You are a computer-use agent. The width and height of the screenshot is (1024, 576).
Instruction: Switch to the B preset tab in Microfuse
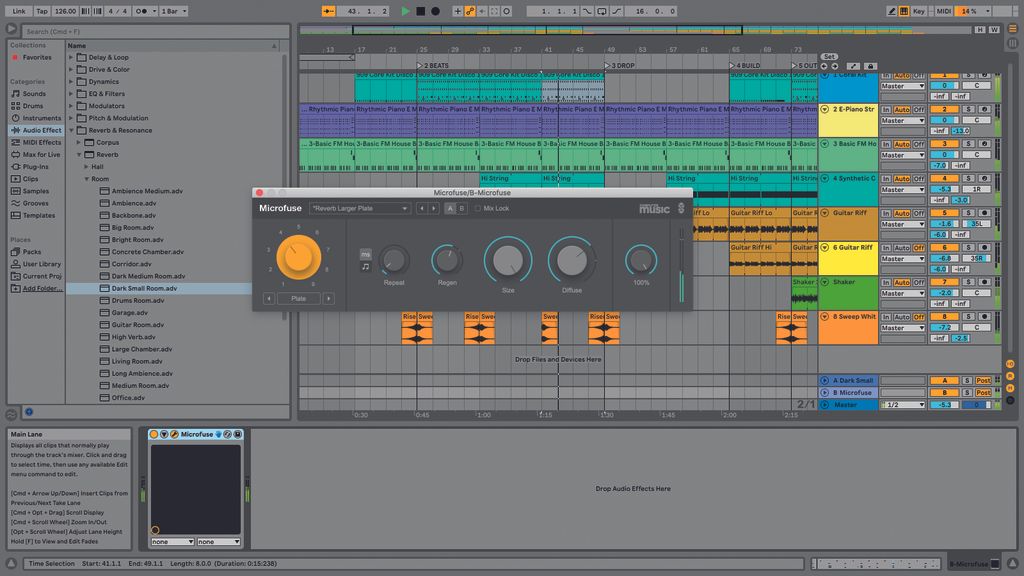click(462, 209)
